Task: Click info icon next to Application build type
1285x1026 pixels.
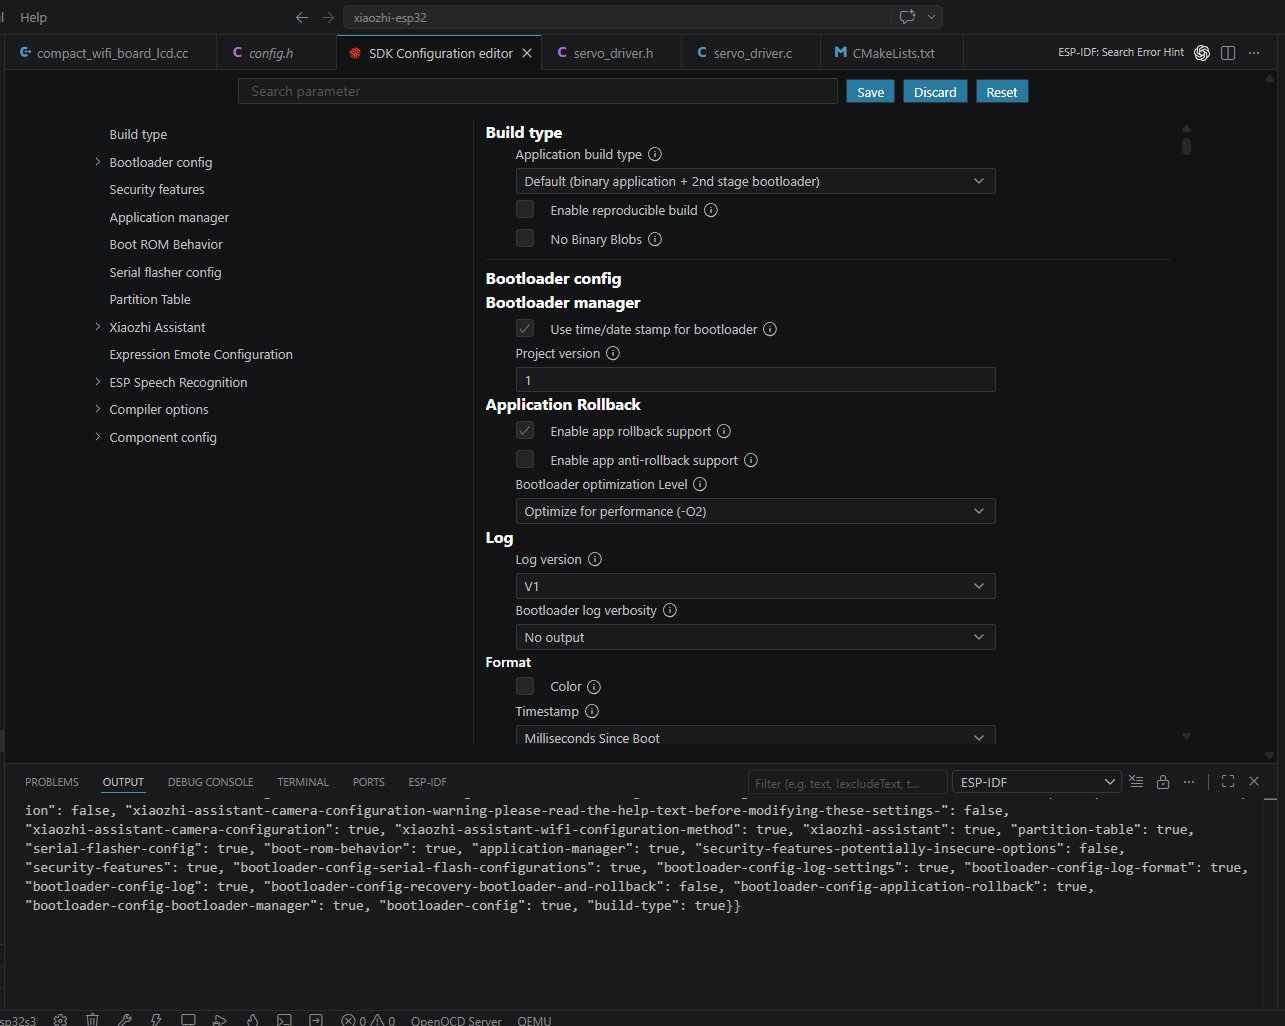Action: 655,154
